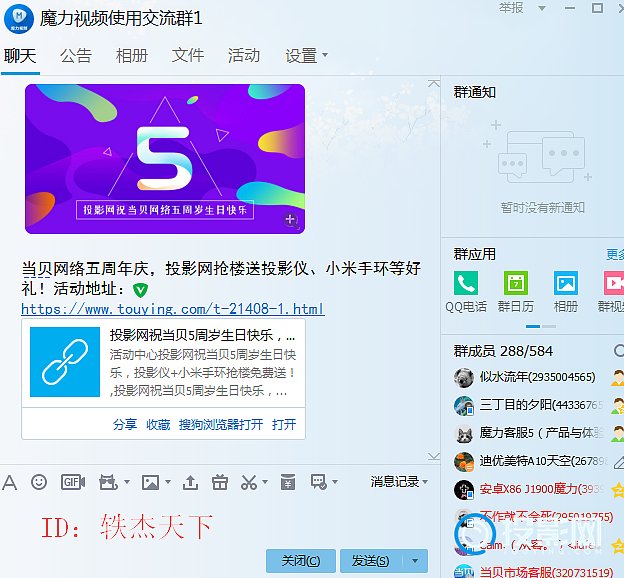The height and width of the screenshot is (578, 624).
Task: Click the send image icon
Action: coord(150,482)
